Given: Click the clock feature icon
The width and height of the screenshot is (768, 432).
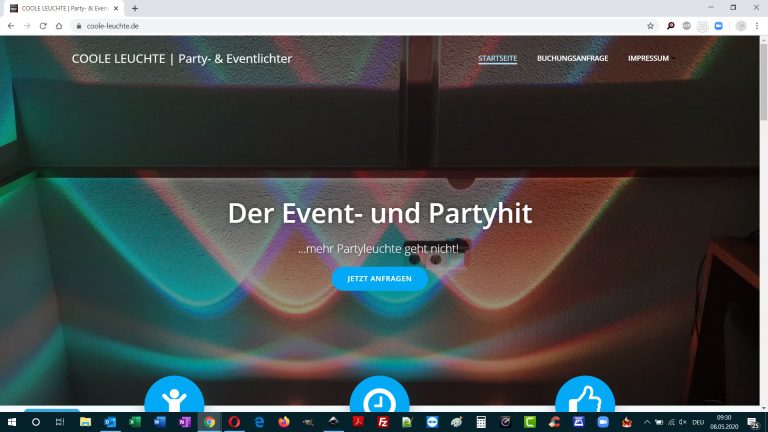Looking at the screenshot, I should [x=380, y=394].
